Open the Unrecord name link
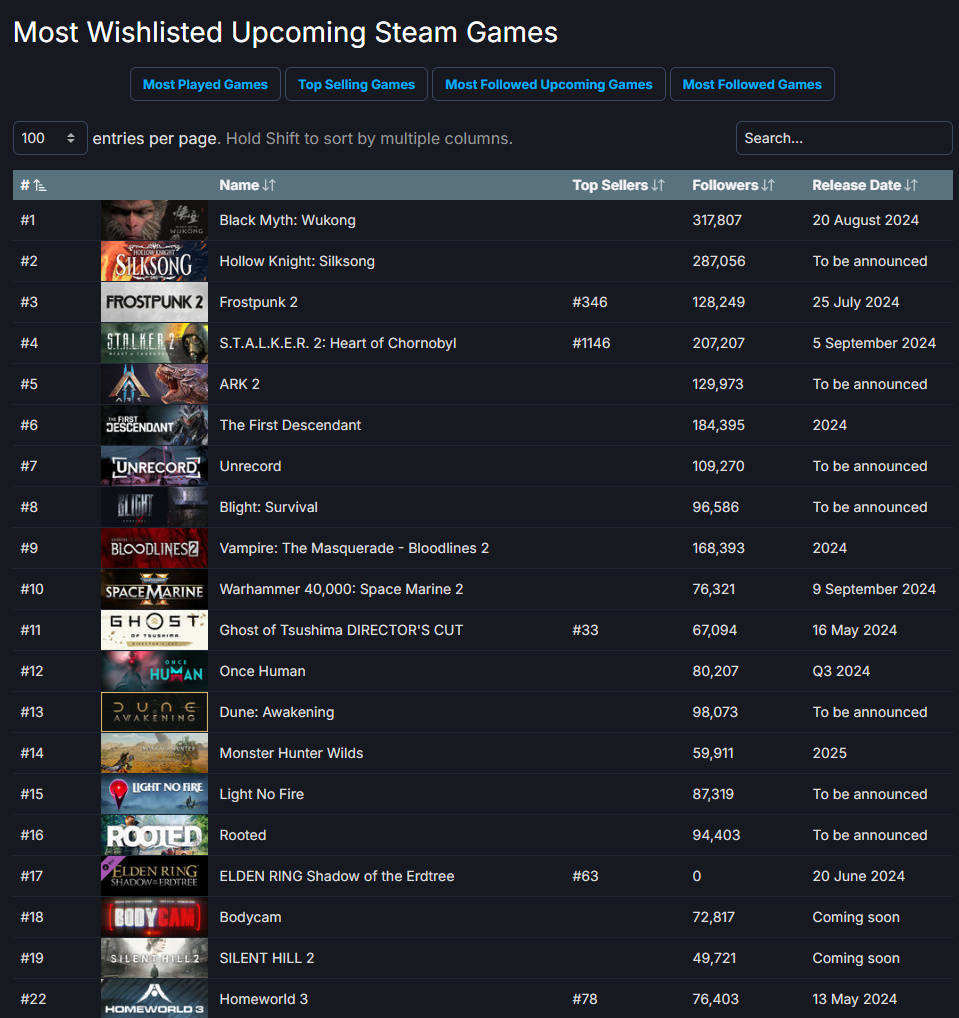 pos(250,466)
